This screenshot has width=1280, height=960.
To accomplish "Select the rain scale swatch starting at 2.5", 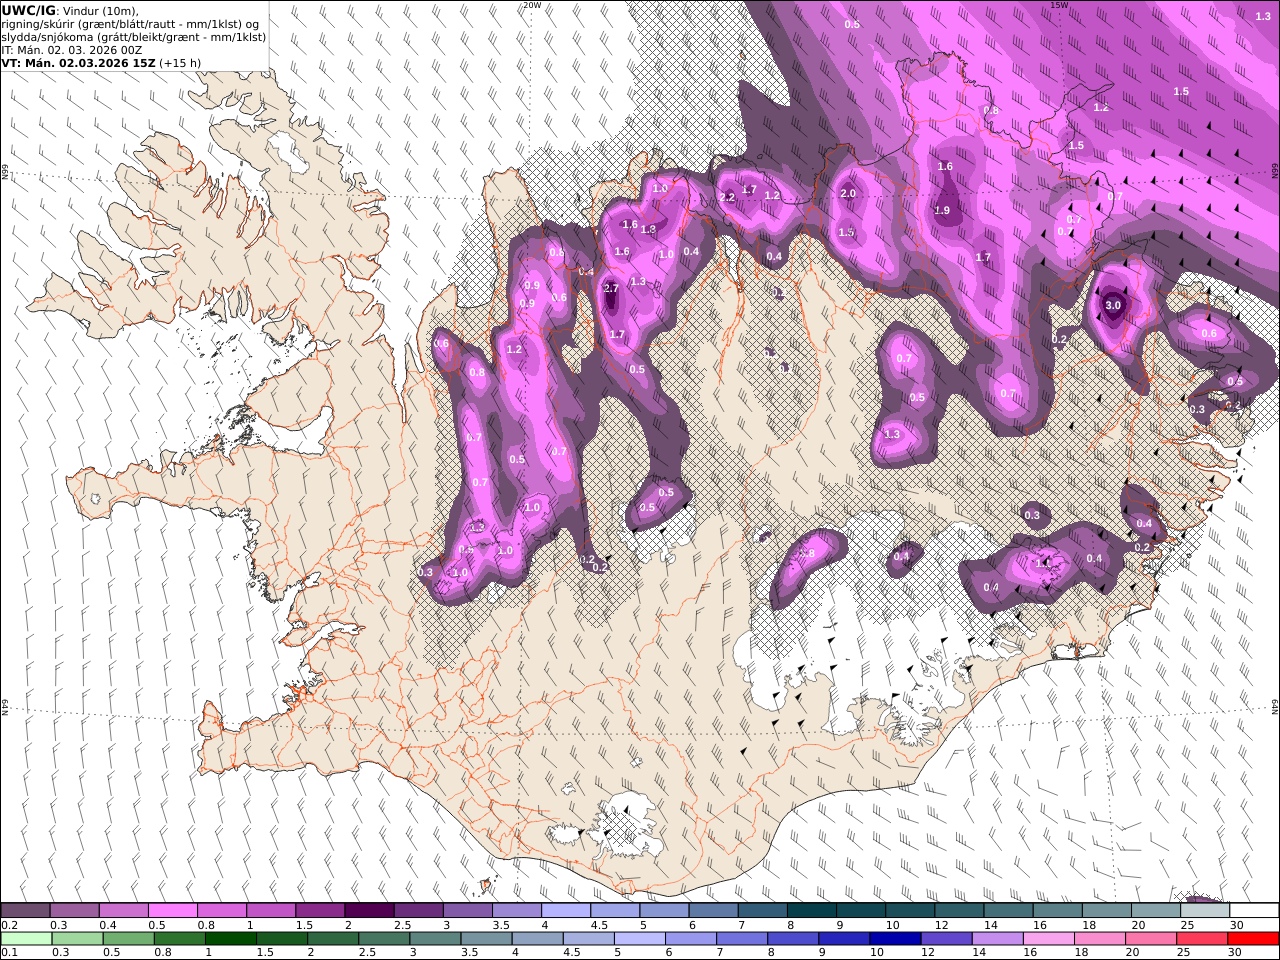I will coord(384,939).
